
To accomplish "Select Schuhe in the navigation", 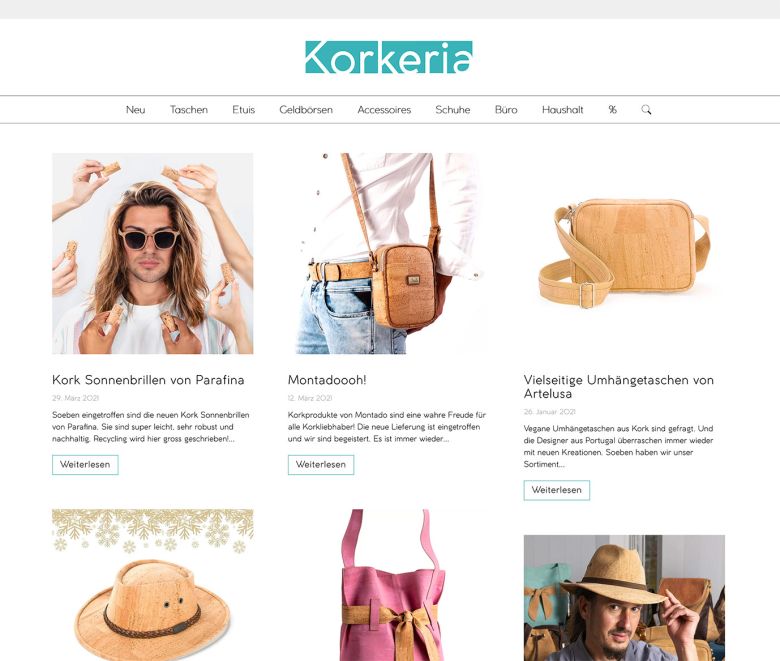I will tap(453, 109).
